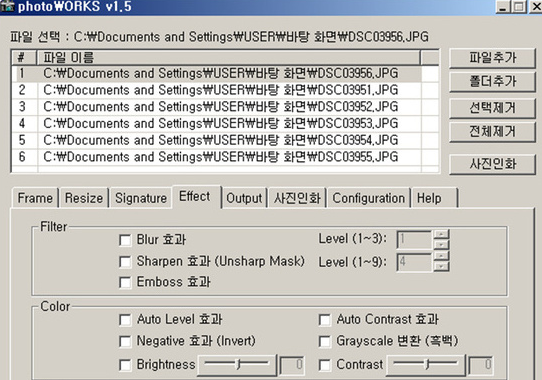
Task: Click the Blur Level value field
Action: point(414,240)
